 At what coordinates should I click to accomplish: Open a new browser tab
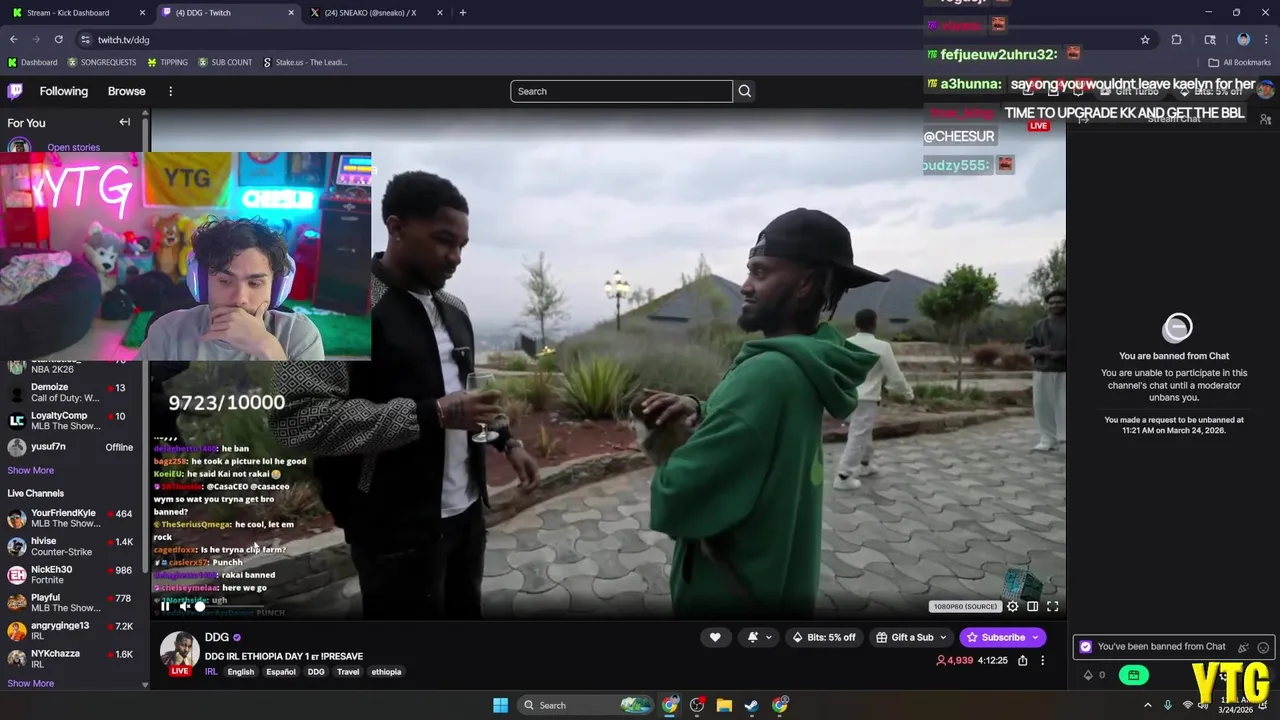click(462, 13)
